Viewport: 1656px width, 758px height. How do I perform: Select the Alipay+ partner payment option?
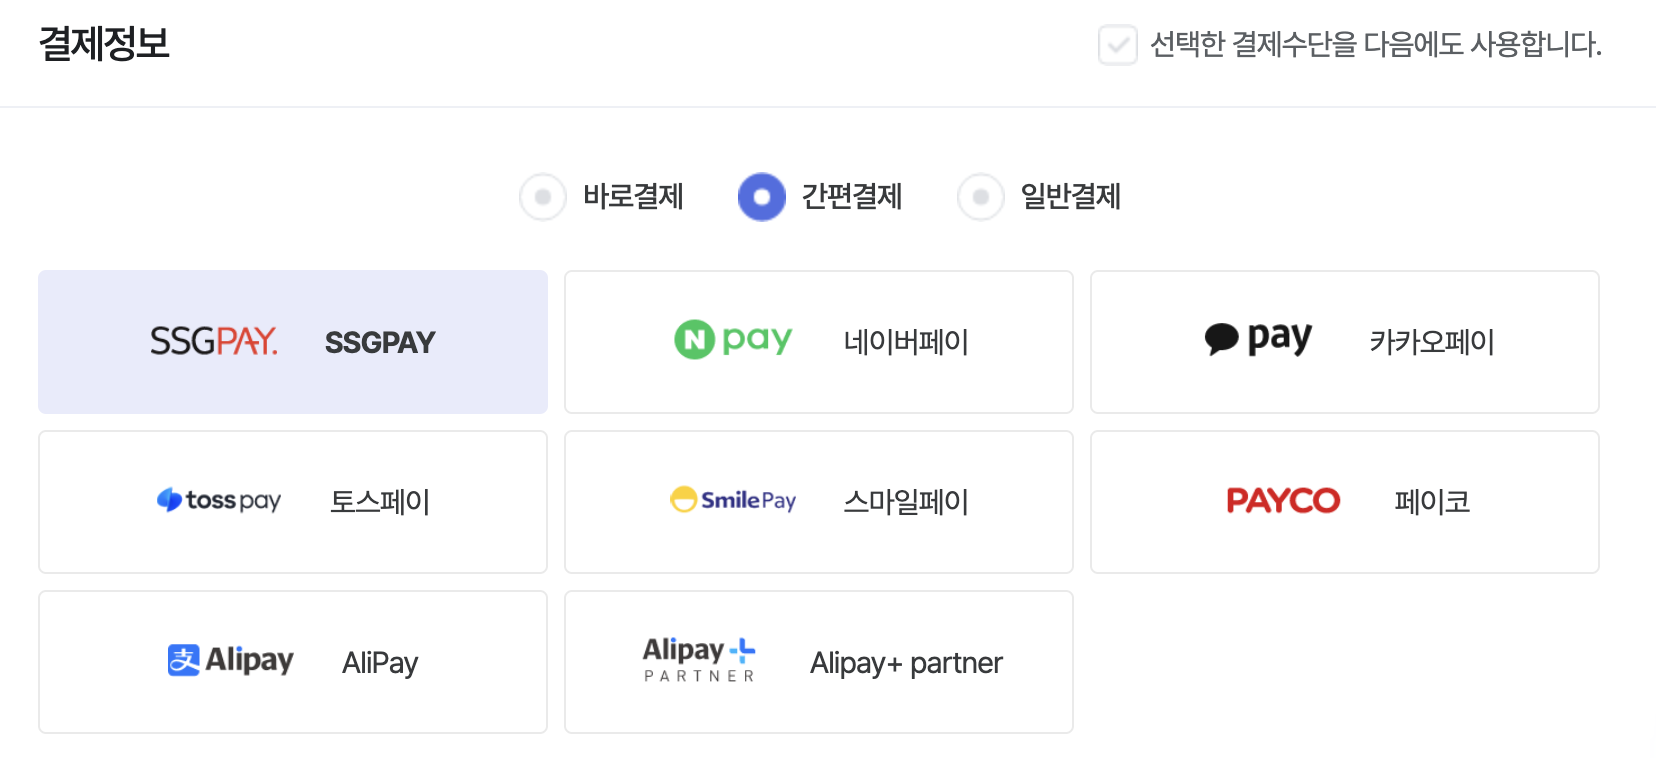tap(818, 661)
